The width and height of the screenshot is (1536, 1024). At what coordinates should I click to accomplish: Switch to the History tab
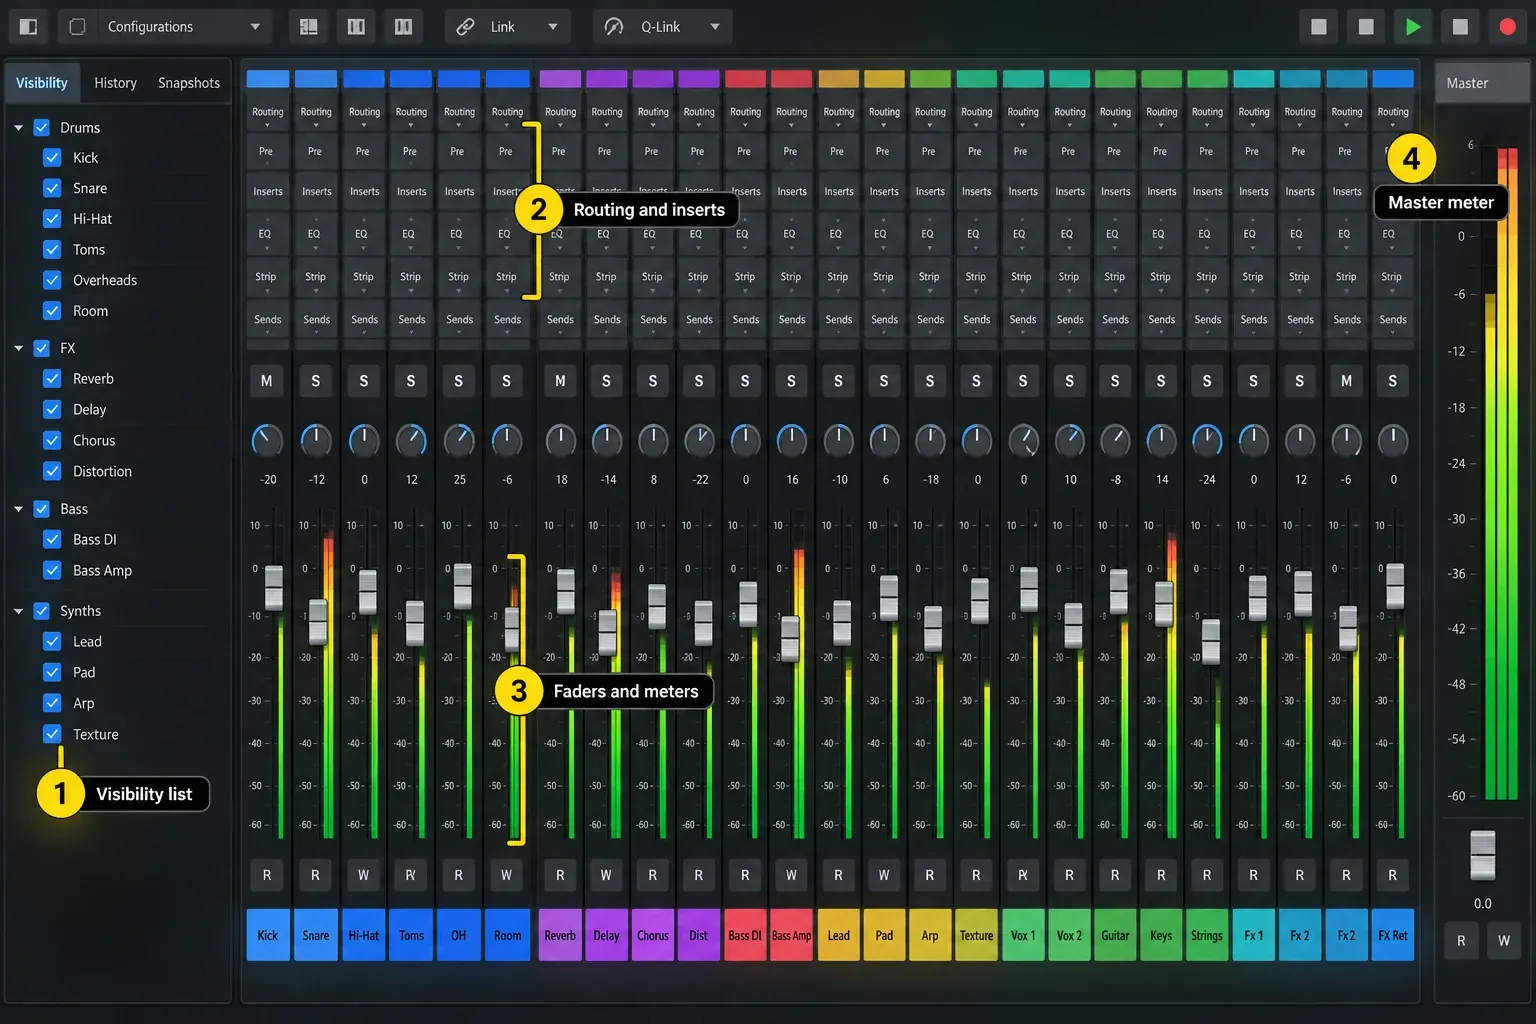pyautogui.click(x=115, y=83)
